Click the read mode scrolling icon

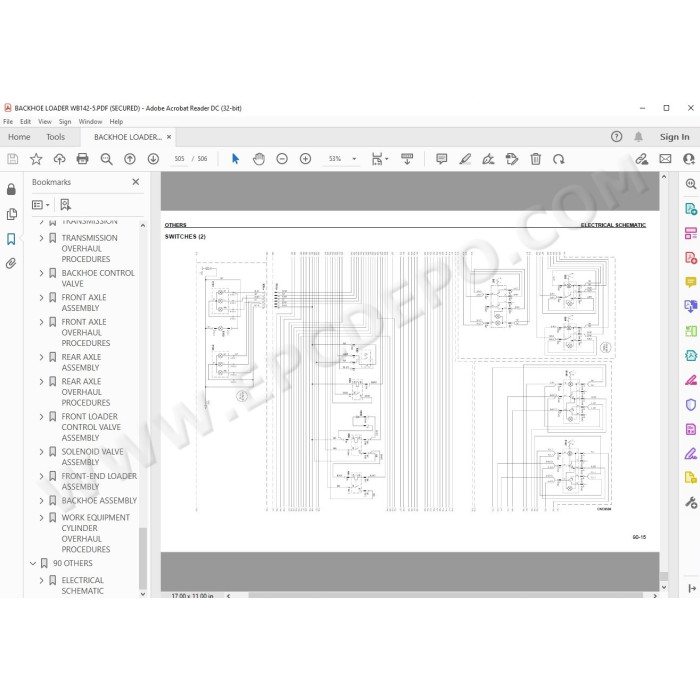[x=407, y=159]
